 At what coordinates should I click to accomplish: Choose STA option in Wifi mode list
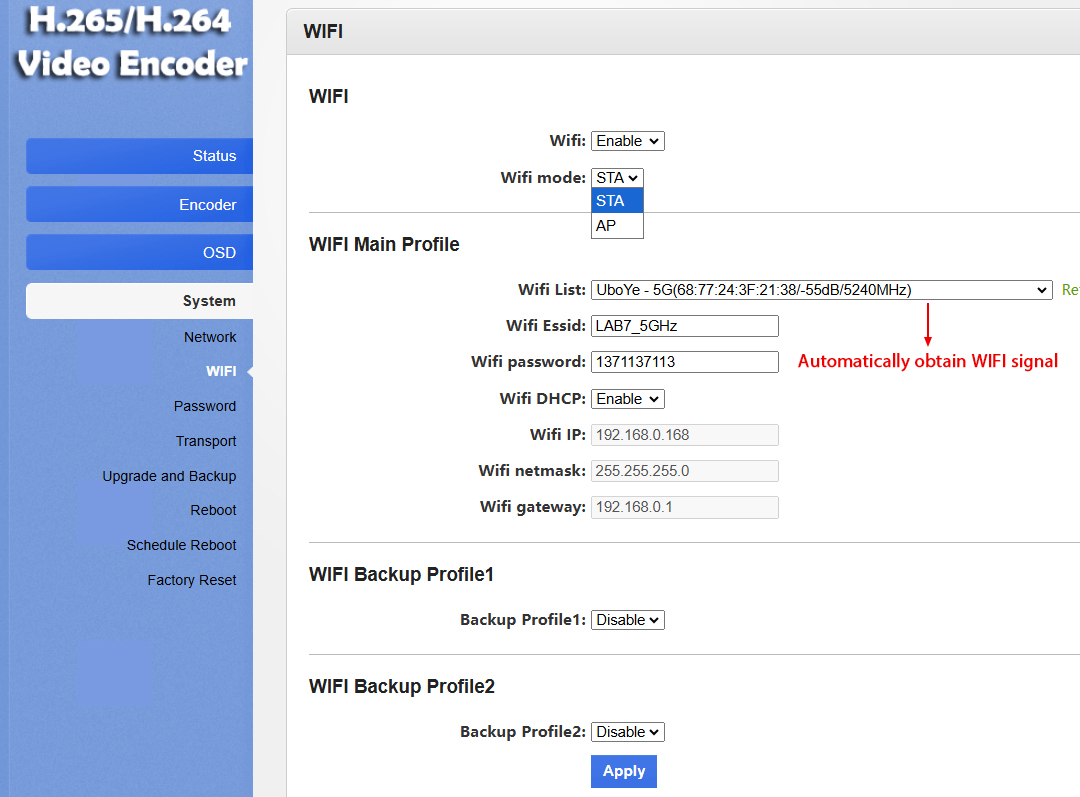coord(617,200)
